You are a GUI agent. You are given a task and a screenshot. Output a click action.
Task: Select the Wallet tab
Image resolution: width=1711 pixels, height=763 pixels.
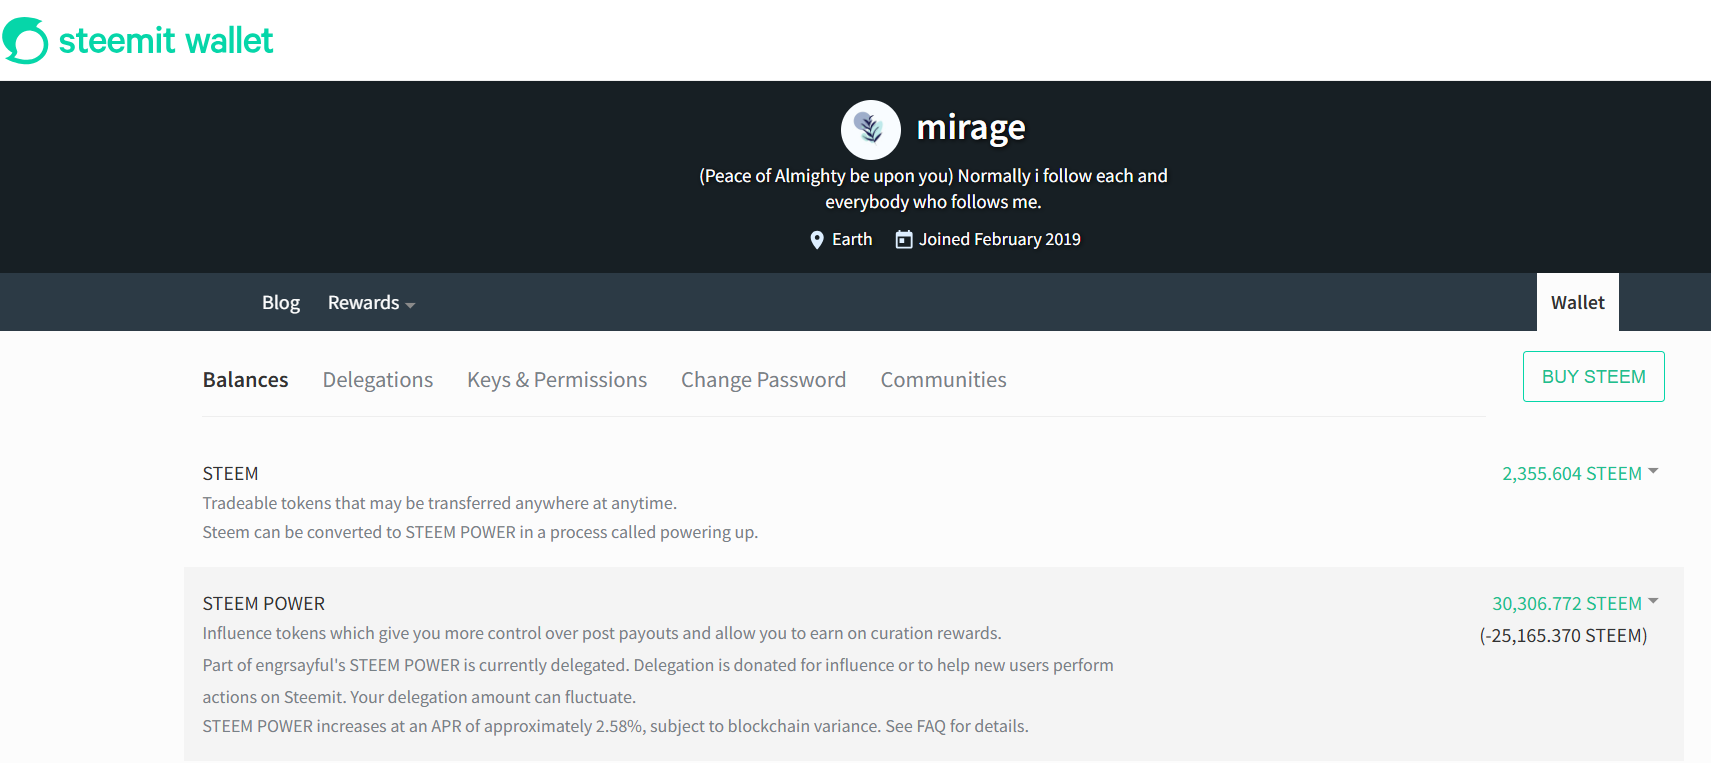coord(1578,302)
